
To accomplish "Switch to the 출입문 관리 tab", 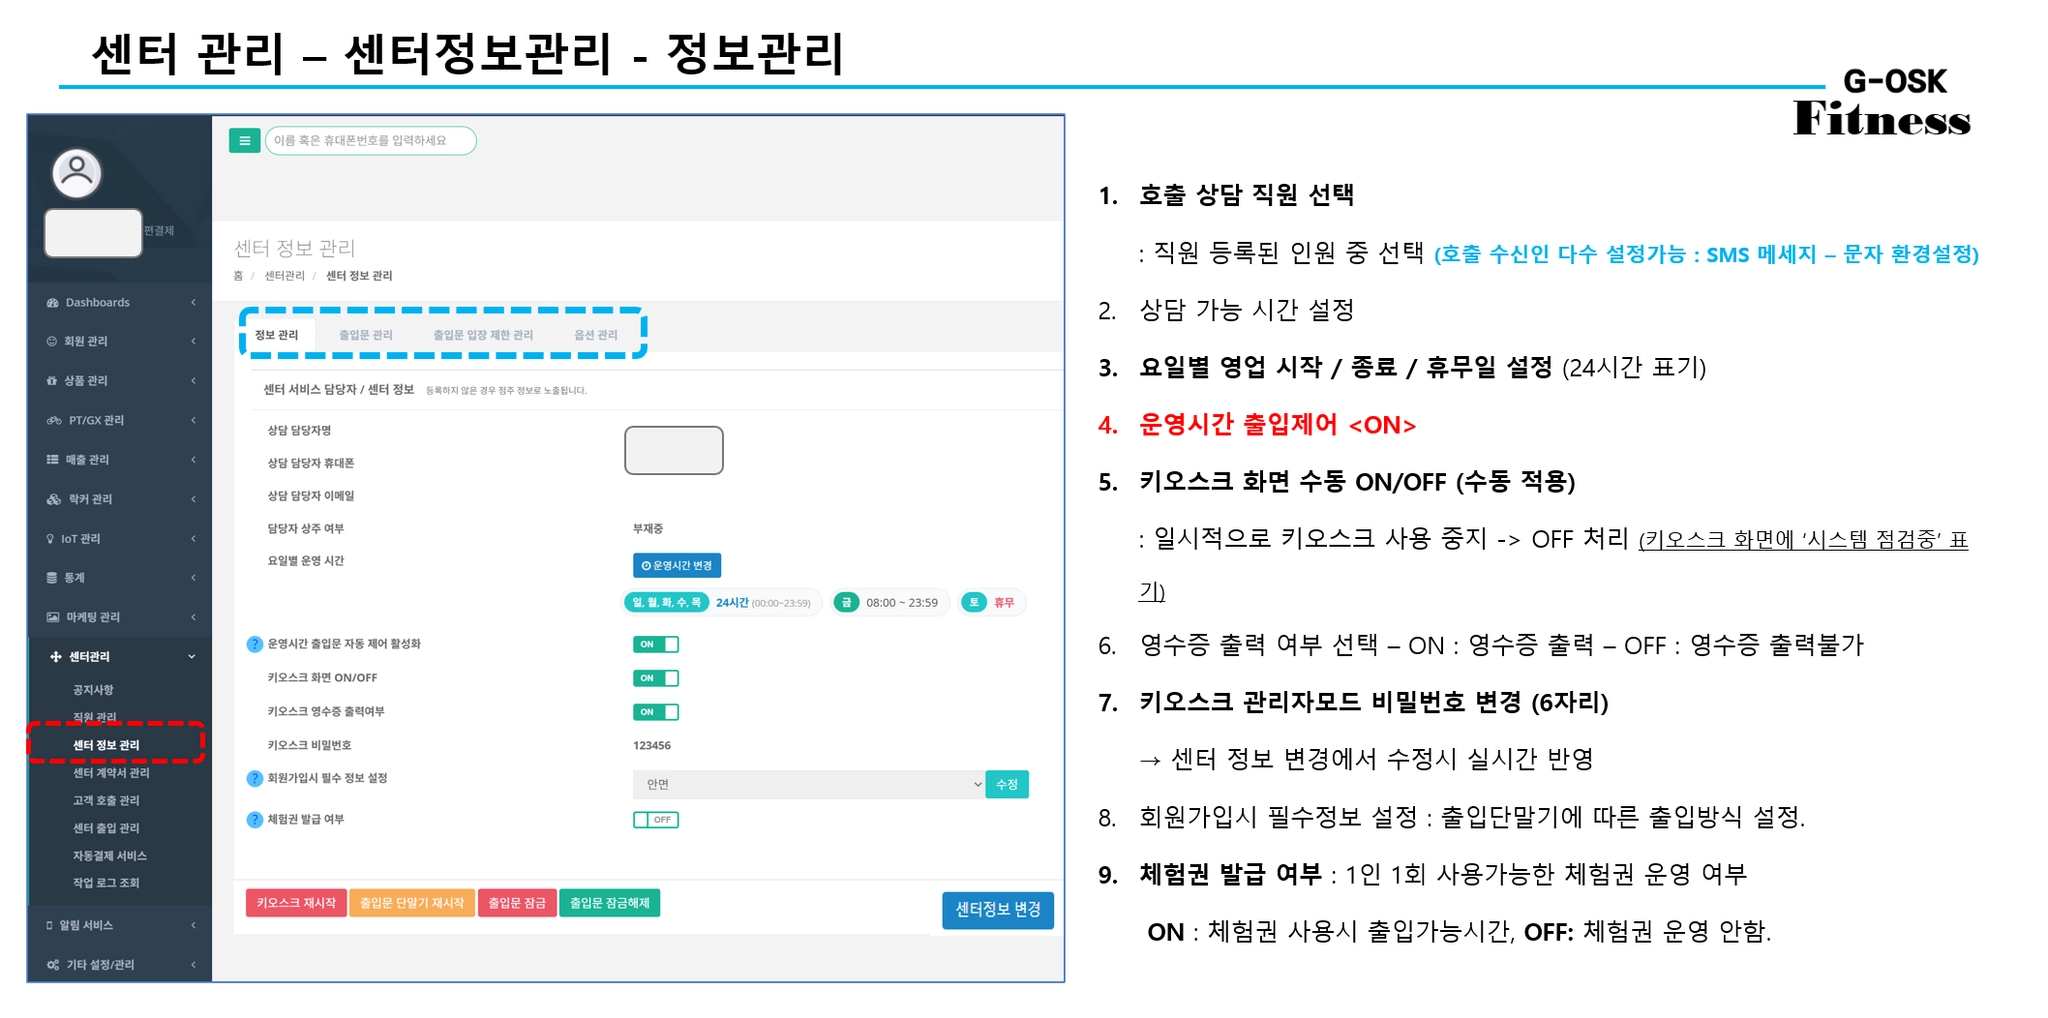I will [x=366, y=335].
